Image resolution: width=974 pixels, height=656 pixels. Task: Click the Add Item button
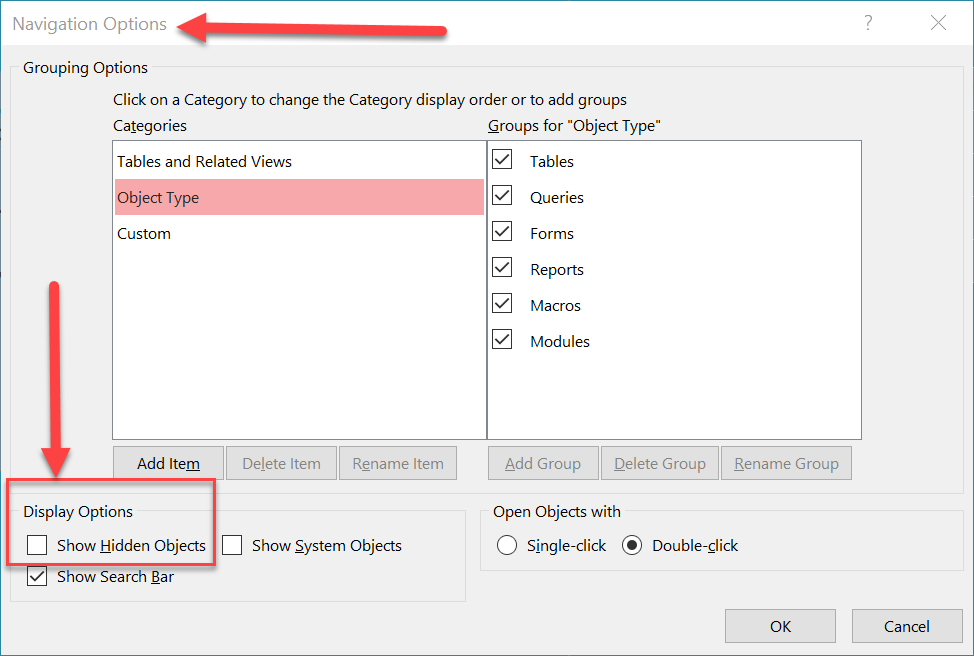tap(168, 464)
